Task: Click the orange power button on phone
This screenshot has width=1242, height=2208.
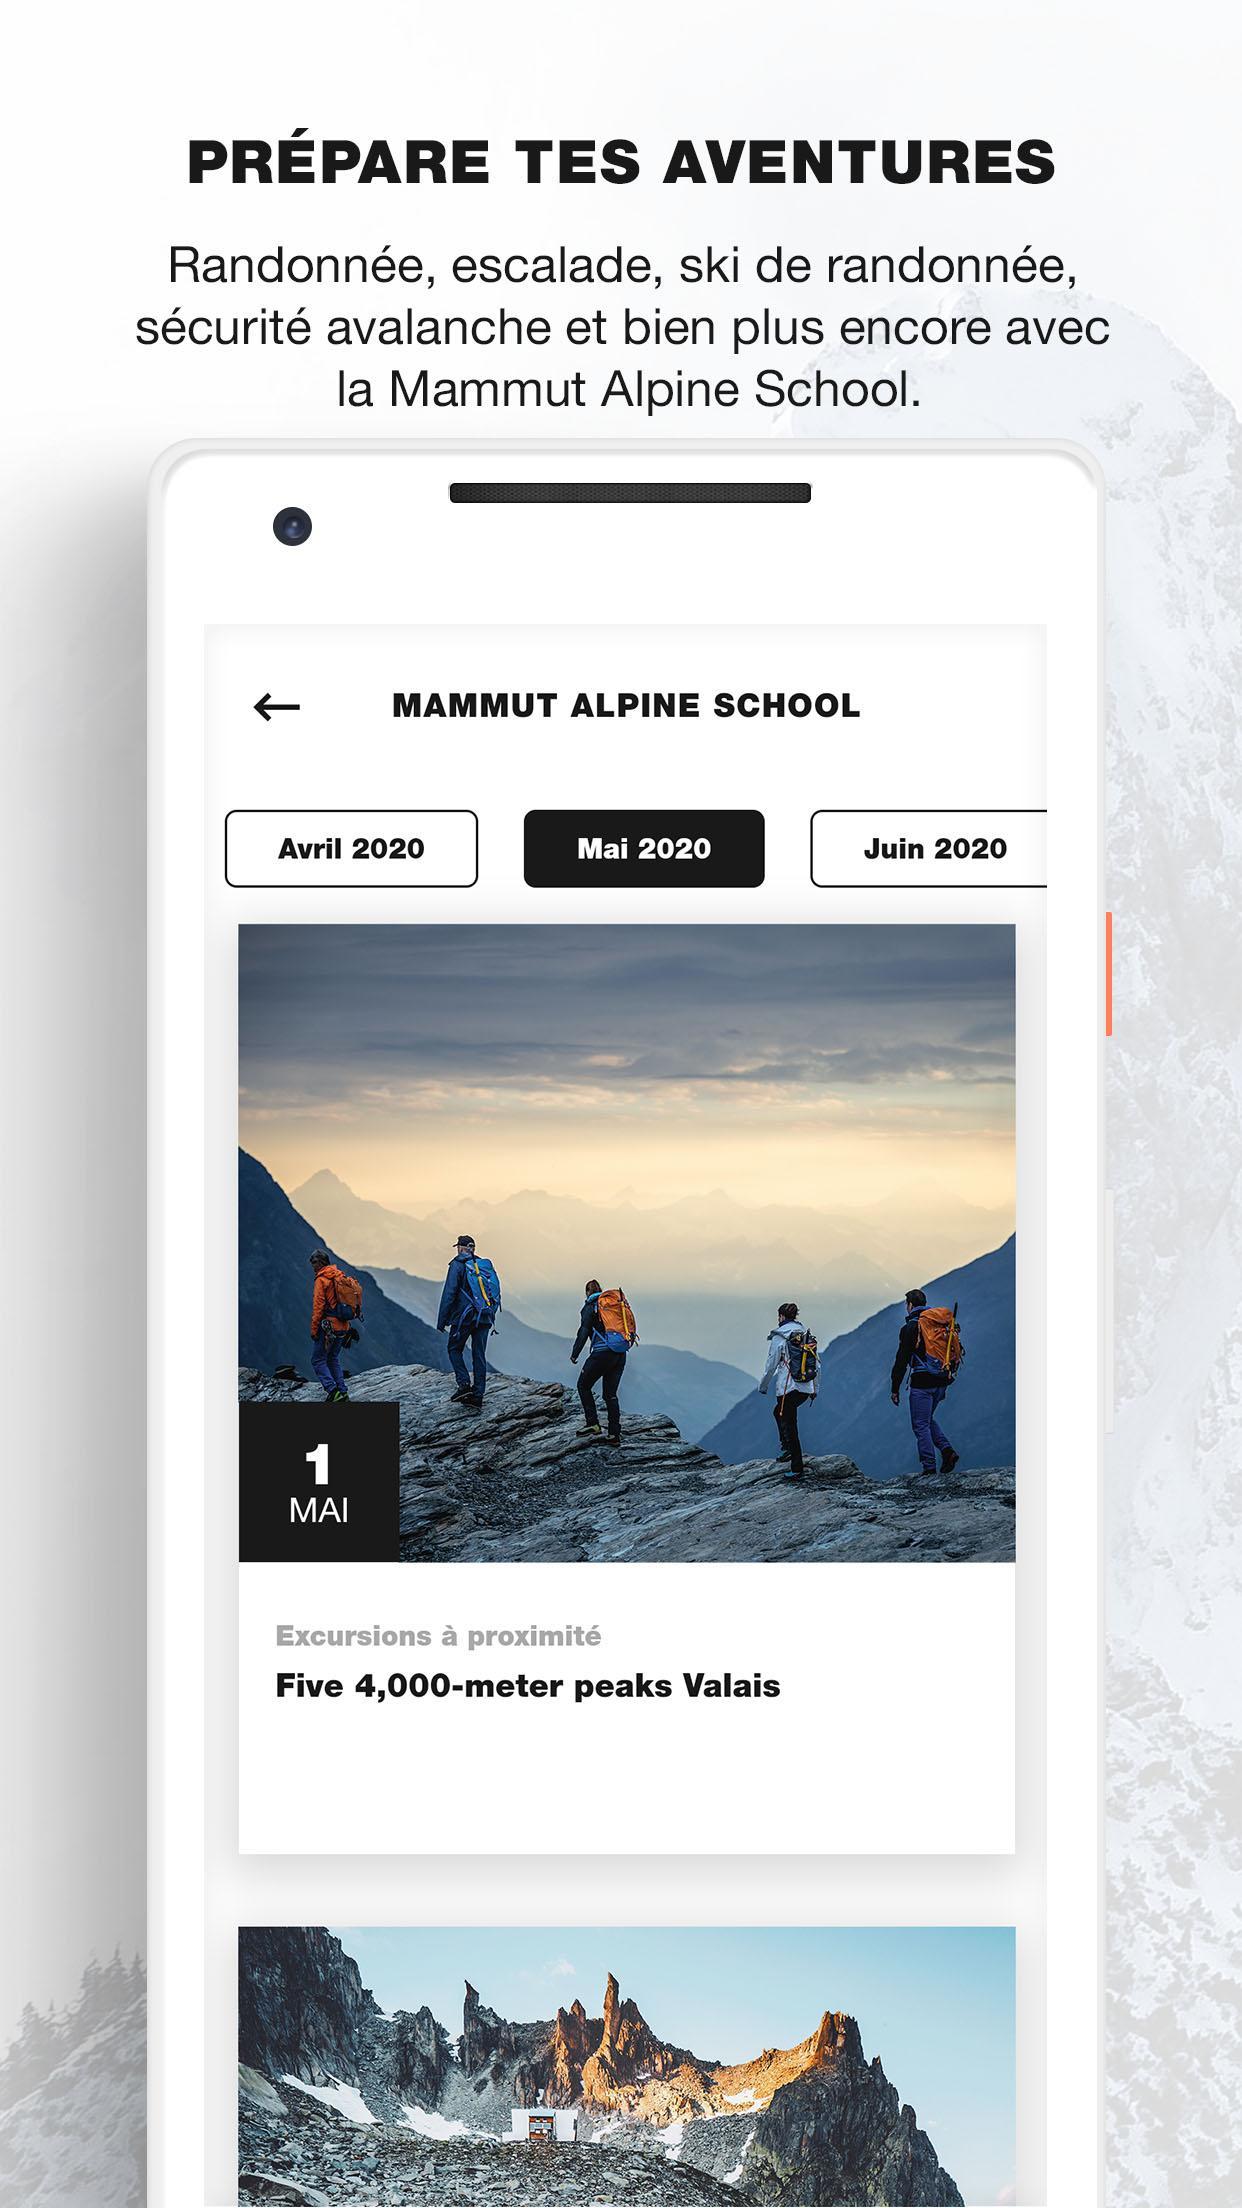Action: (1108, 974)
